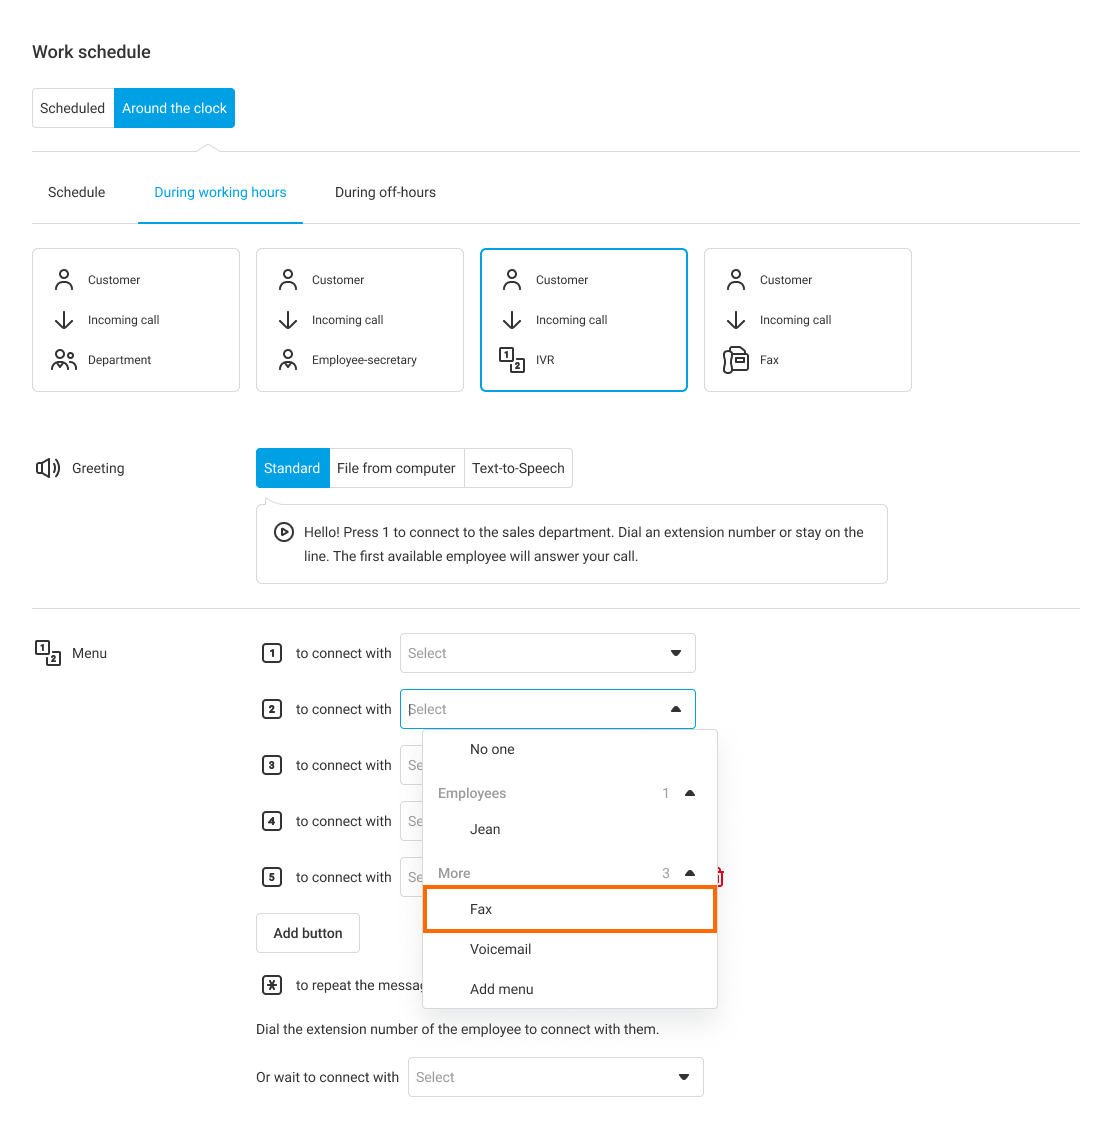Click the Menu IVR keypad icon
Image resolution: width=1112 pixels, height=1137 pixels.
(47, 653)
